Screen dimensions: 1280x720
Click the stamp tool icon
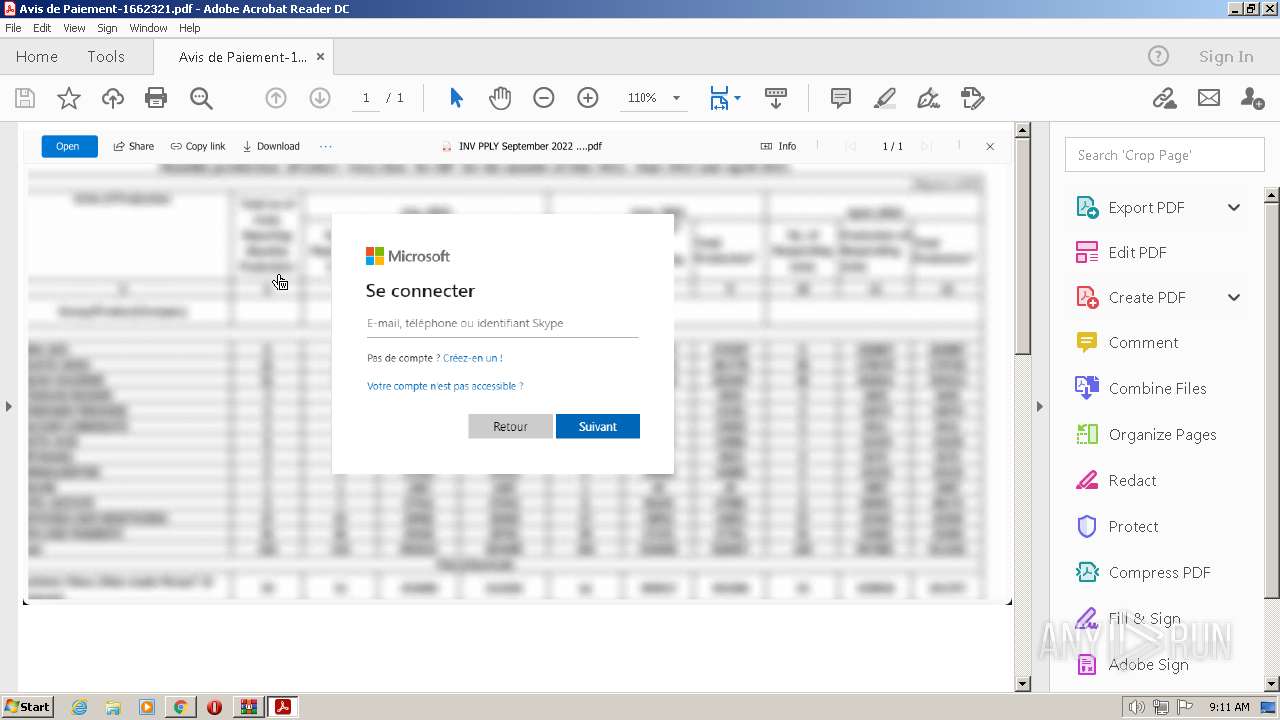click(x=972, y=98)
